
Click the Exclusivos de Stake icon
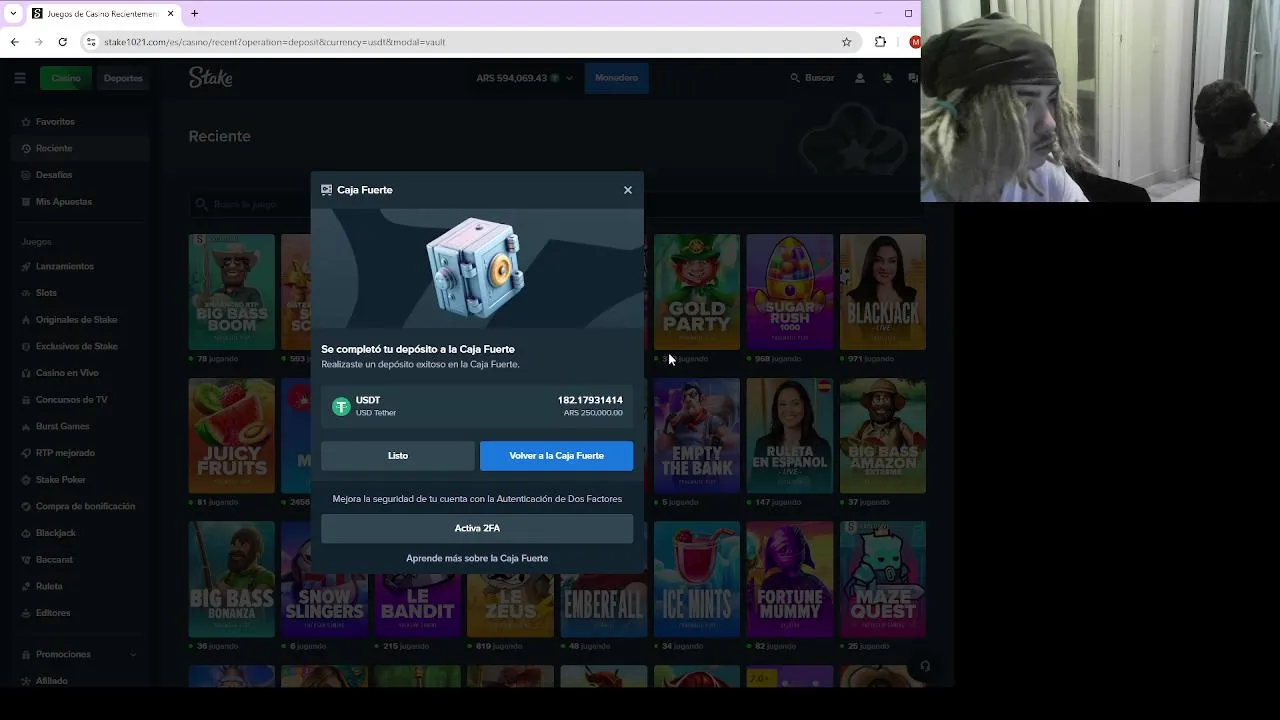[x=25, y=346]
